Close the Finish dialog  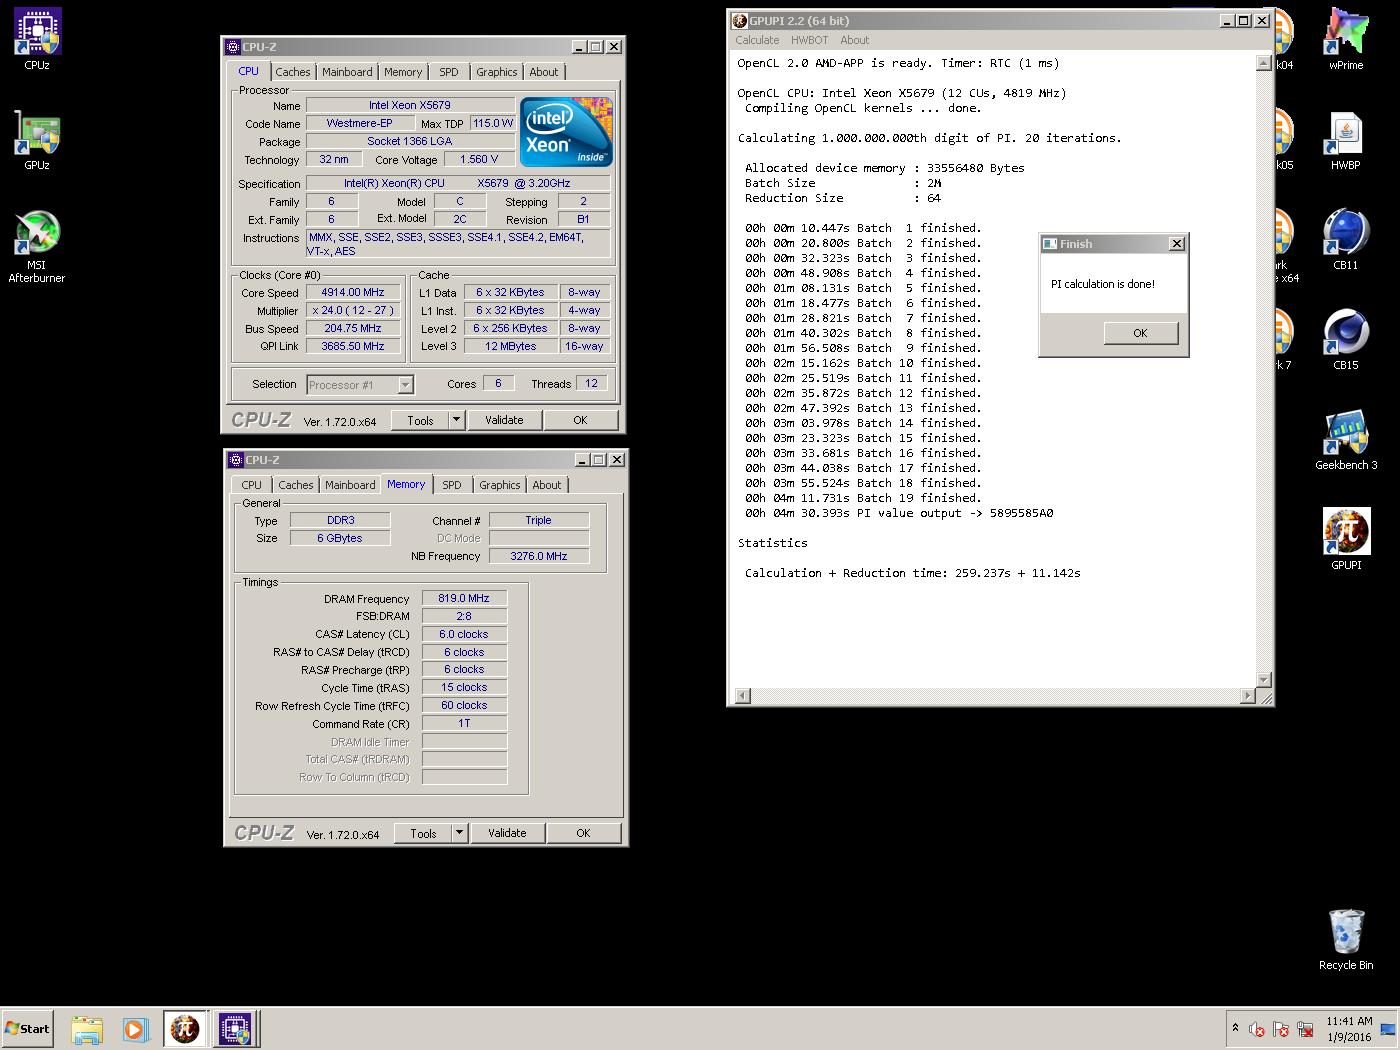tap(1177, 243)
